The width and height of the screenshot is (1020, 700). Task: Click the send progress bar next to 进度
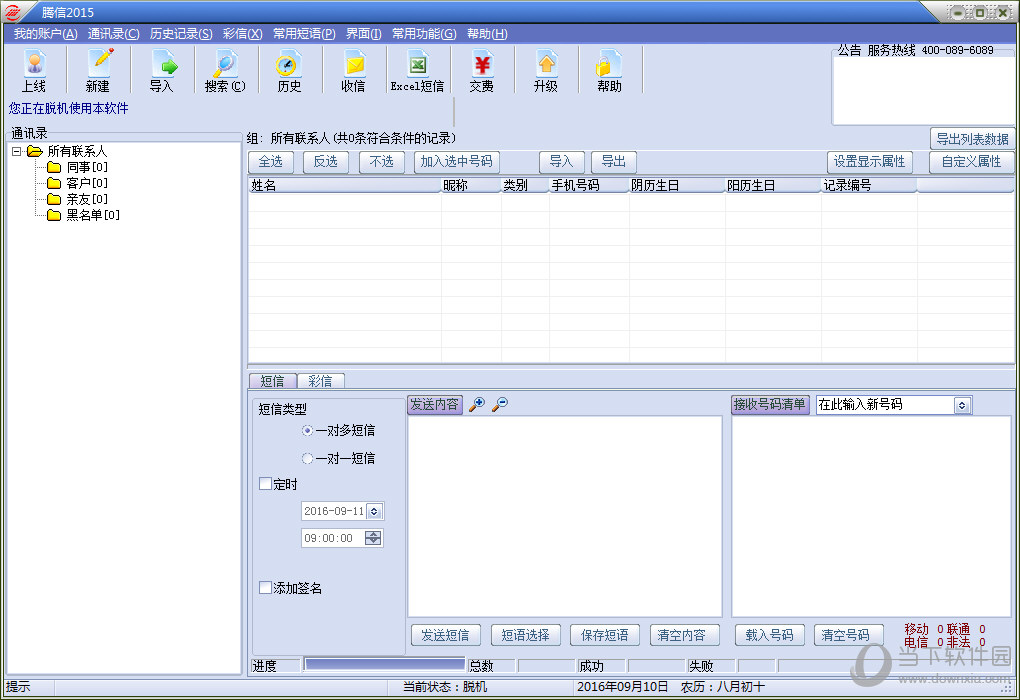(384, 665)
